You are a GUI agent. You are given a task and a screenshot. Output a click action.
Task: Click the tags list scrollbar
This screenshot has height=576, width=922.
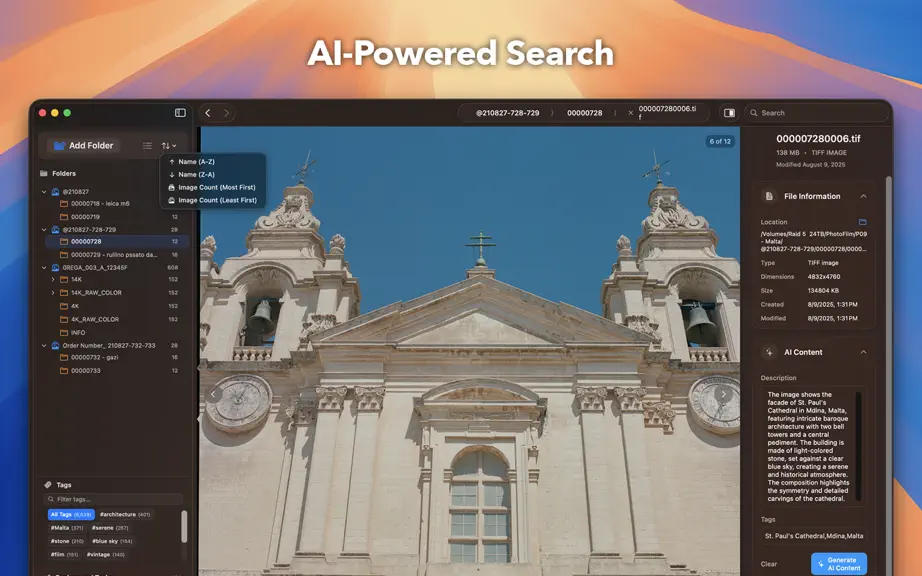click(184, 526)
